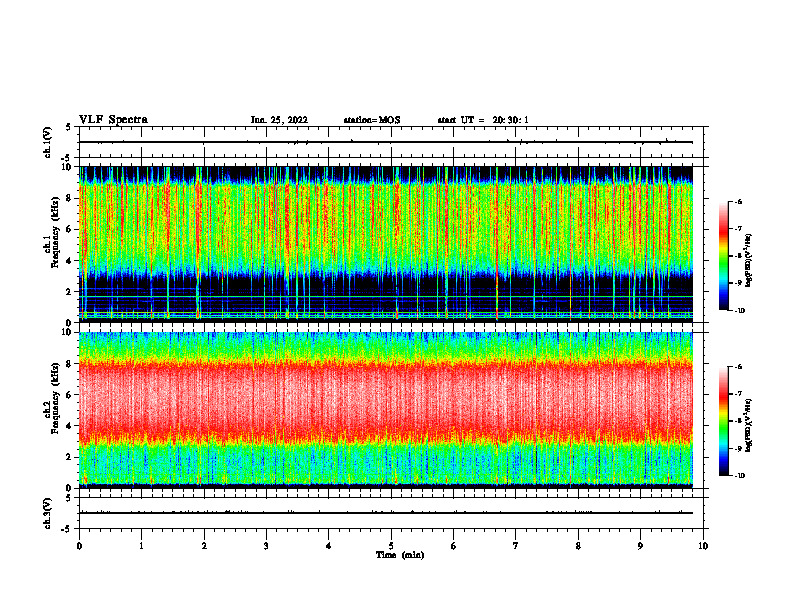Viewport: 792px width, 612px height.
Task: Click the "VLF Spectra" plot title
Action: (113, 120)
